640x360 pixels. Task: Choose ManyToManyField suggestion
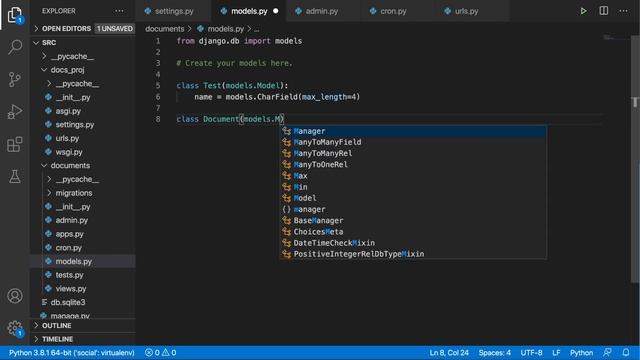pos(413,142)
